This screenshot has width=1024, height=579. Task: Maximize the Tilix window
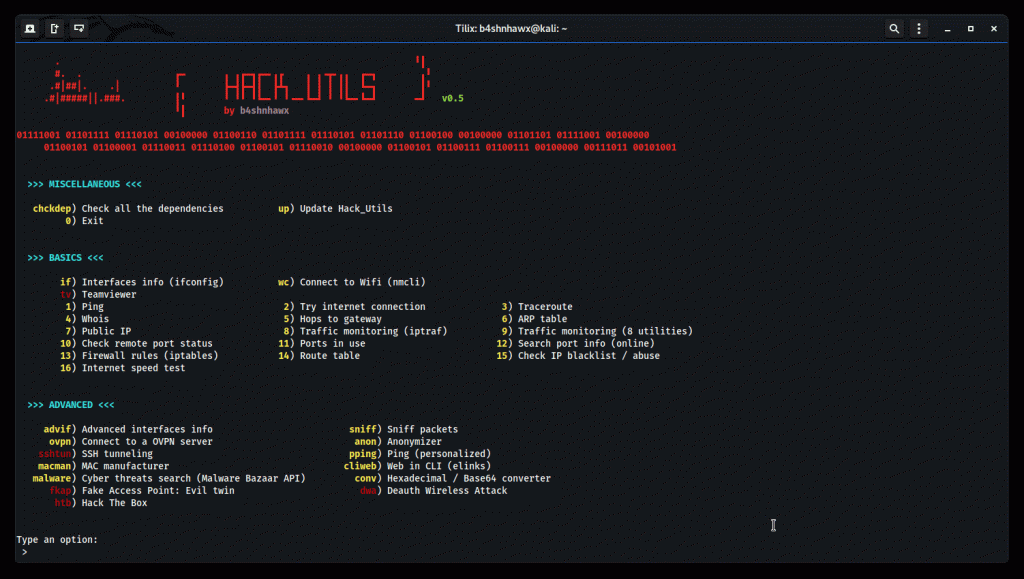click(x=970, y=29)
